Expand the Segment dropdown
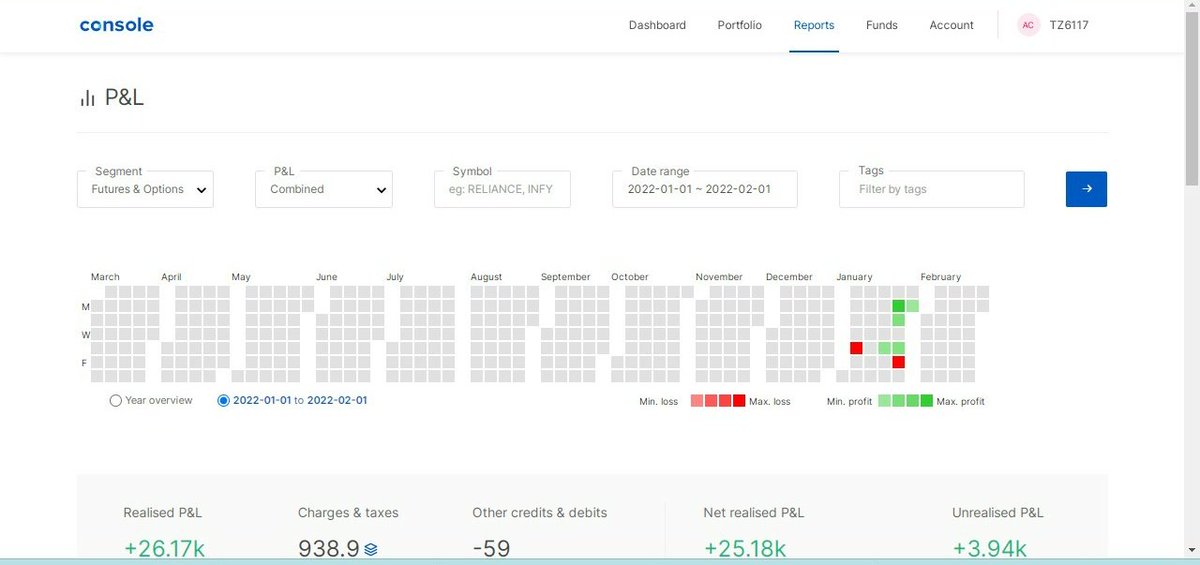The height and width of the screenshot is (565, 1200). [x=145, y=189]
